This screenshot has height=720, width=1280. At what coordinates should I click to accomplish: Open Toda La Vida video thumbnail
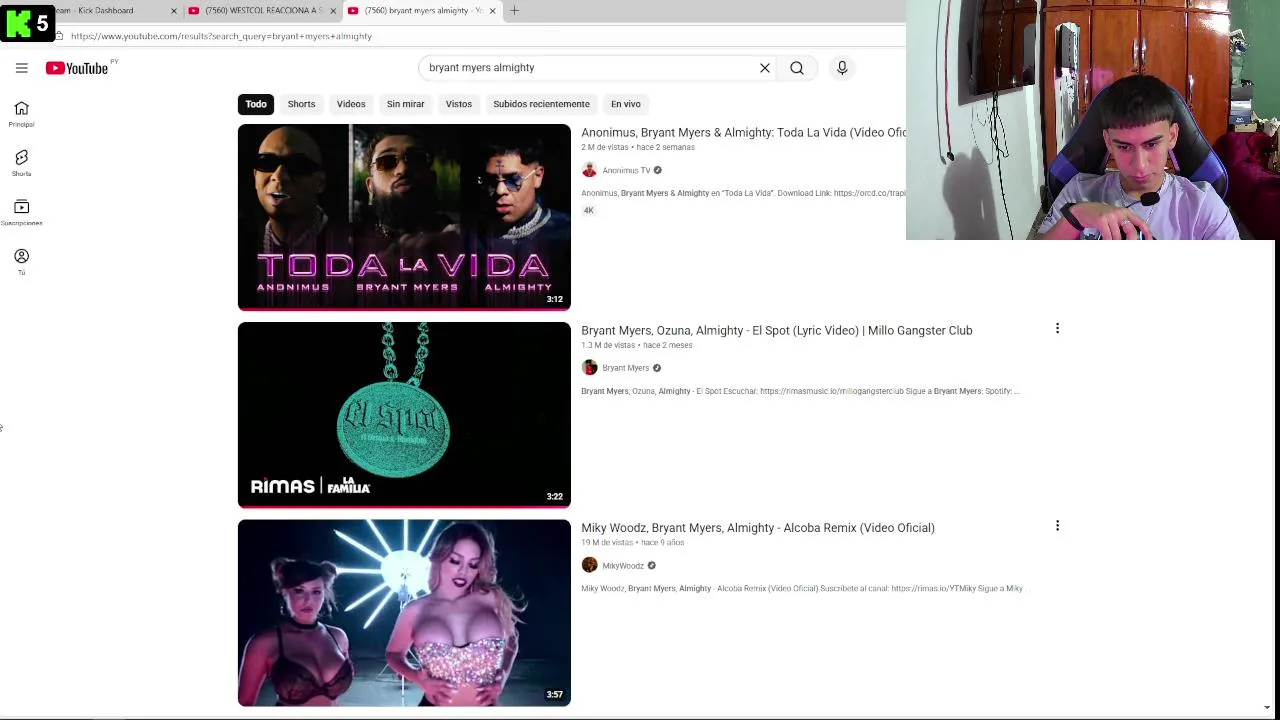(x=404, y=217)
